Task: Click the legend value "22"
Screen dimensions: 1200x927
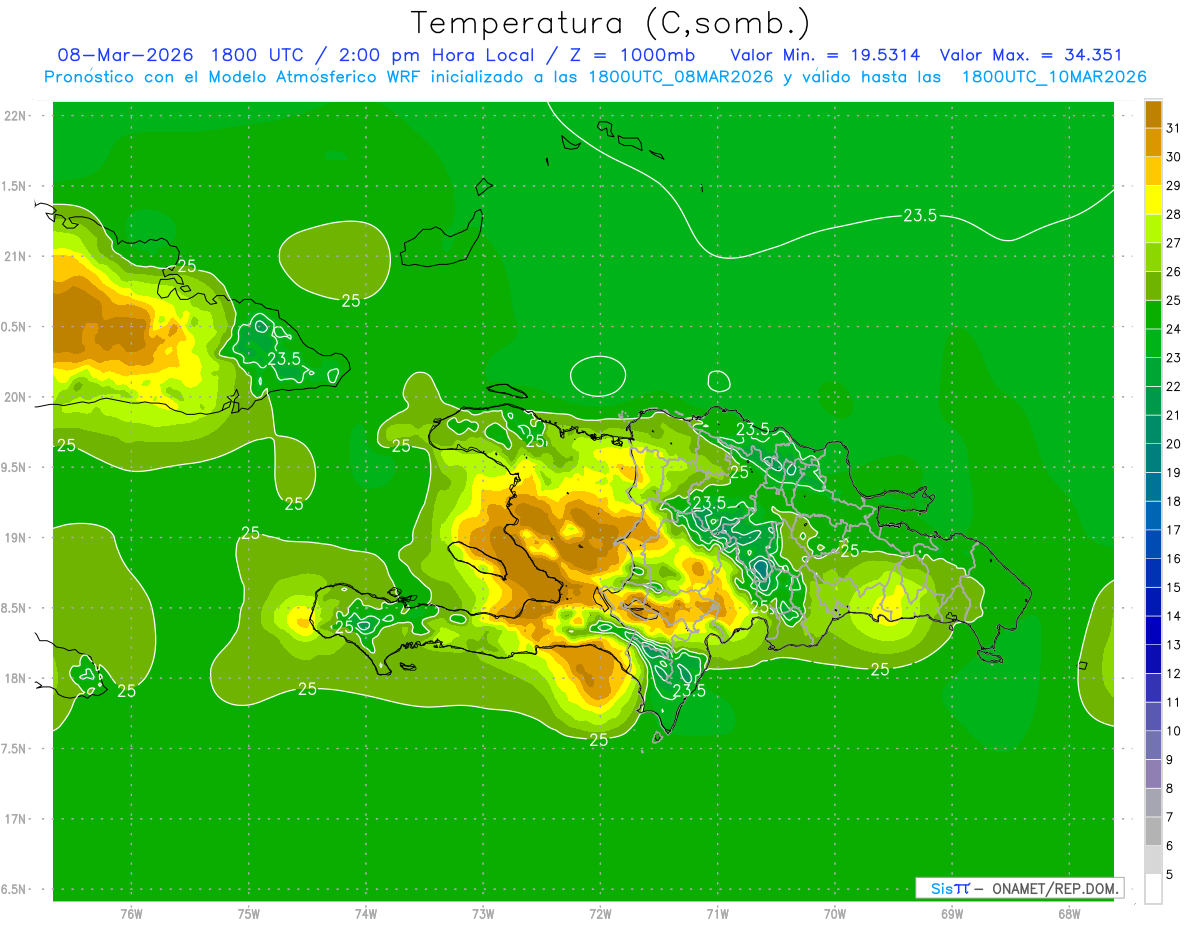Action: click(1173, 386)
